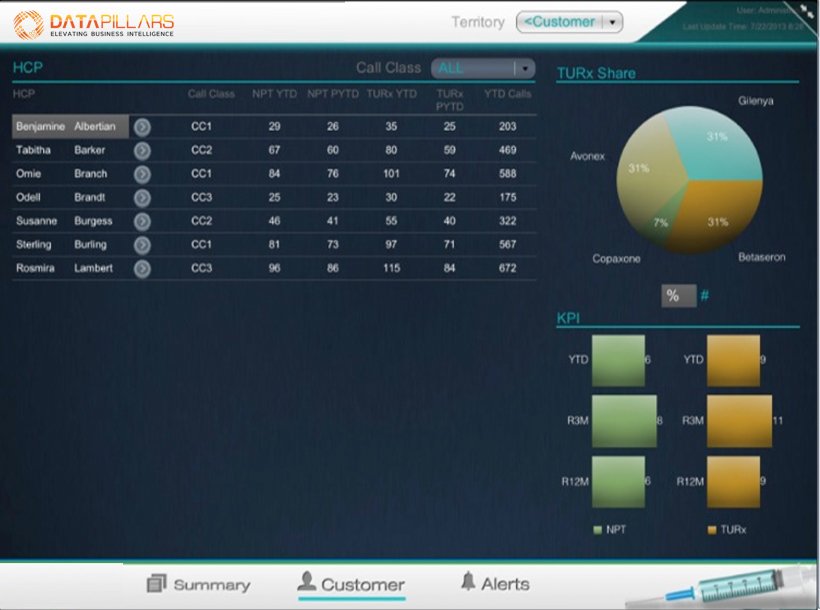The width and height of the screenshot is (820, 610).
Task: Switch to the Summary tab
Action: point(199,584)
